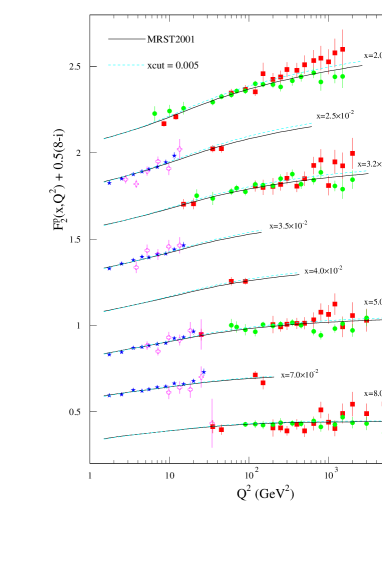This screenshot has width=382, height=561.
Task: Click the solid line sample beside MRST2001
Action: coord(127,39)
